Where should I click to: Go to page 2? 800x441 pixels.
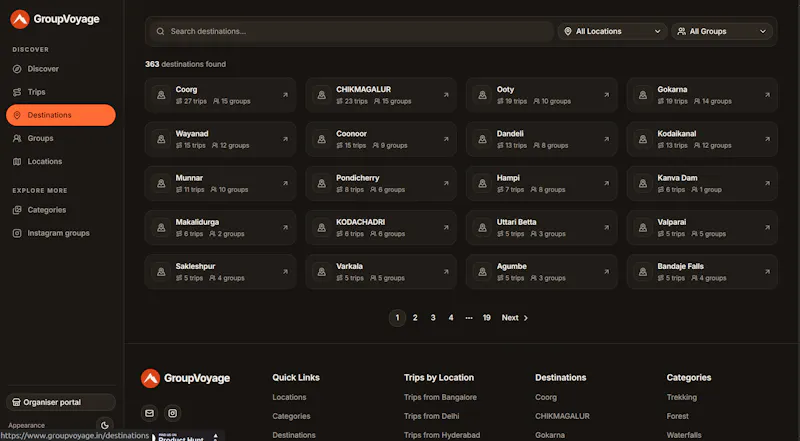pyautogui.click(x=415, y=318)
